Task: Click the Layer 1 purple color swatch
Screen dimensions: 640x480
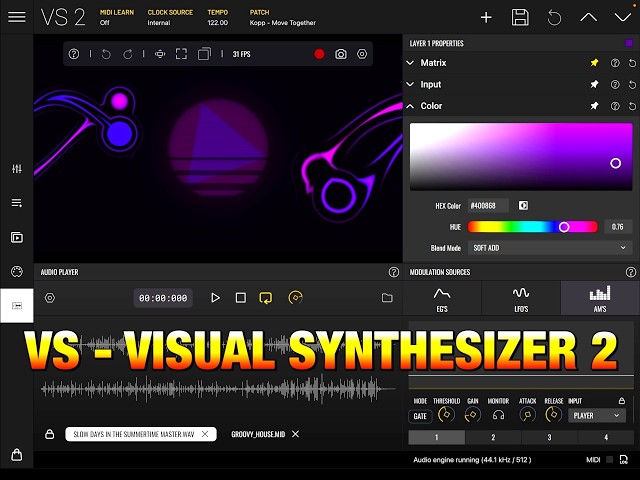Action: tap(629, 43)
